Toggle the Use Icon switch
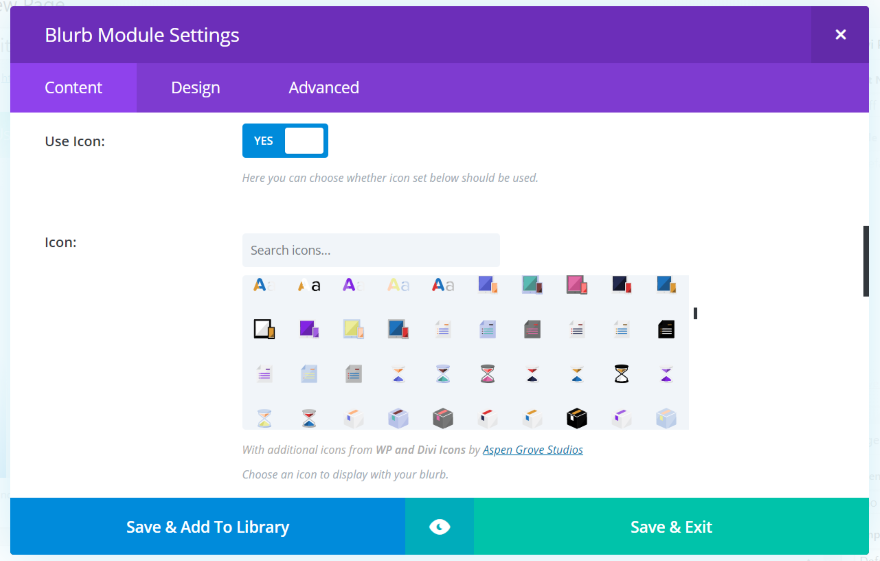880x561 pixels. click(285, 141)
